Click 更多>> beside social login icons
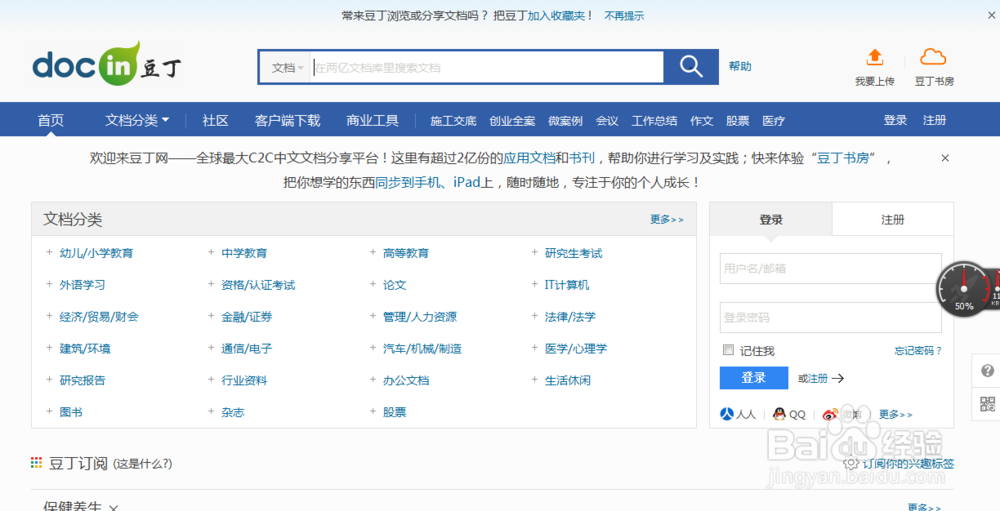The width and height of the screenshot is (1000, 511). 895,415
